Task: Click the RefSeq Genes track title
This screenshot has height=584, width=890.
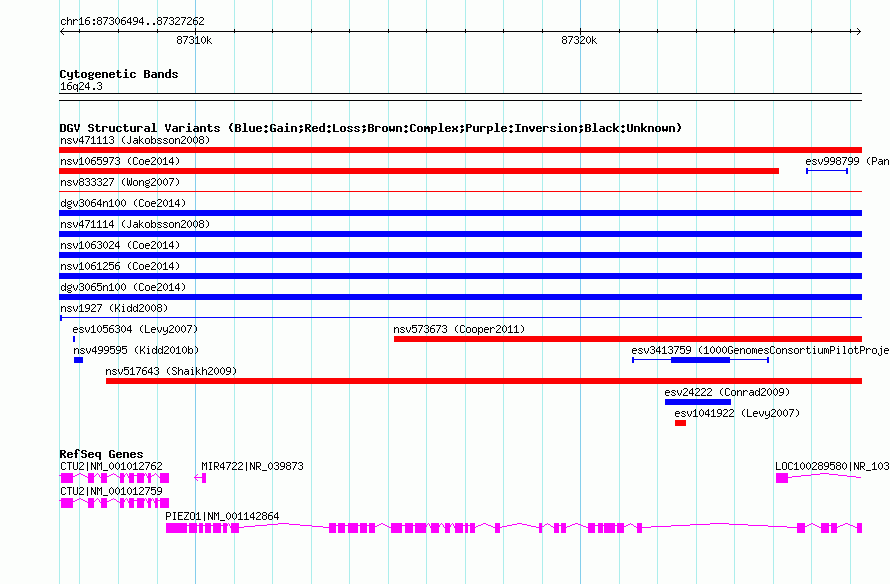Action: (102, 454)
